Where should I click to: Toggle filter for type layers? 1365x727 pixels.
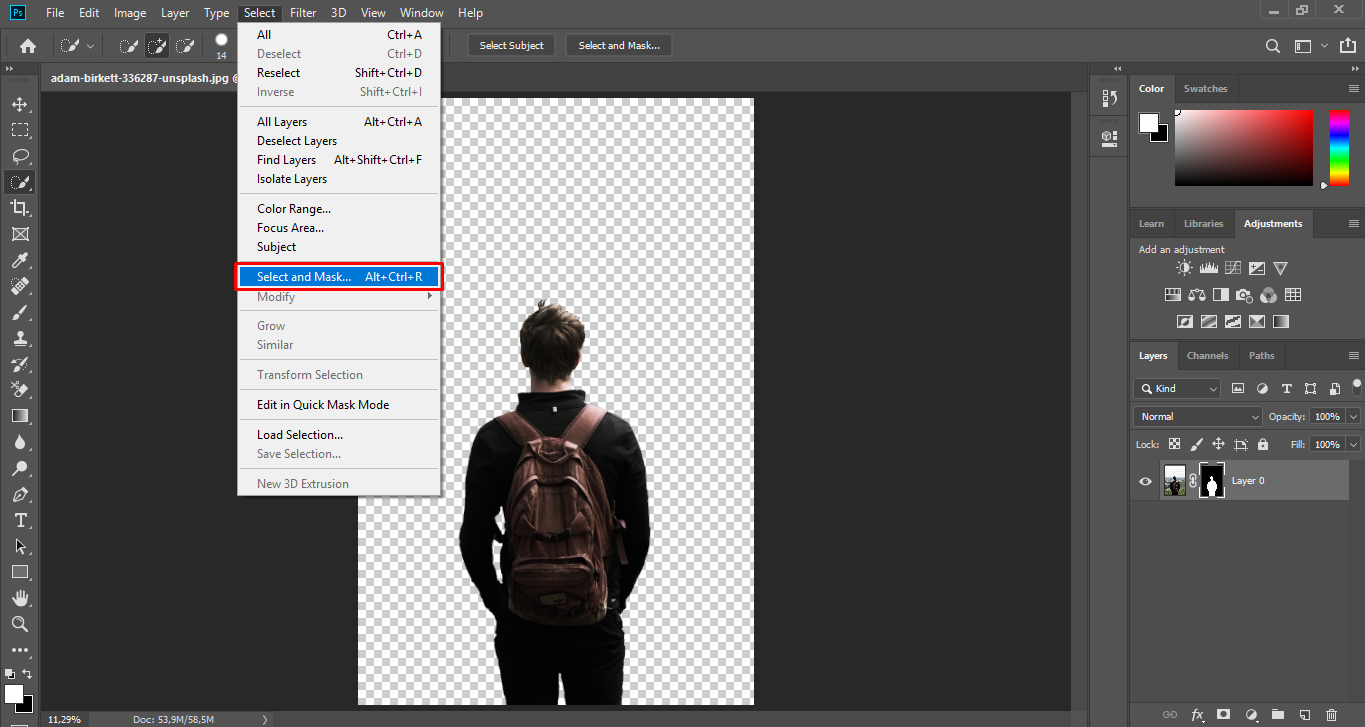click(1286, 388)
